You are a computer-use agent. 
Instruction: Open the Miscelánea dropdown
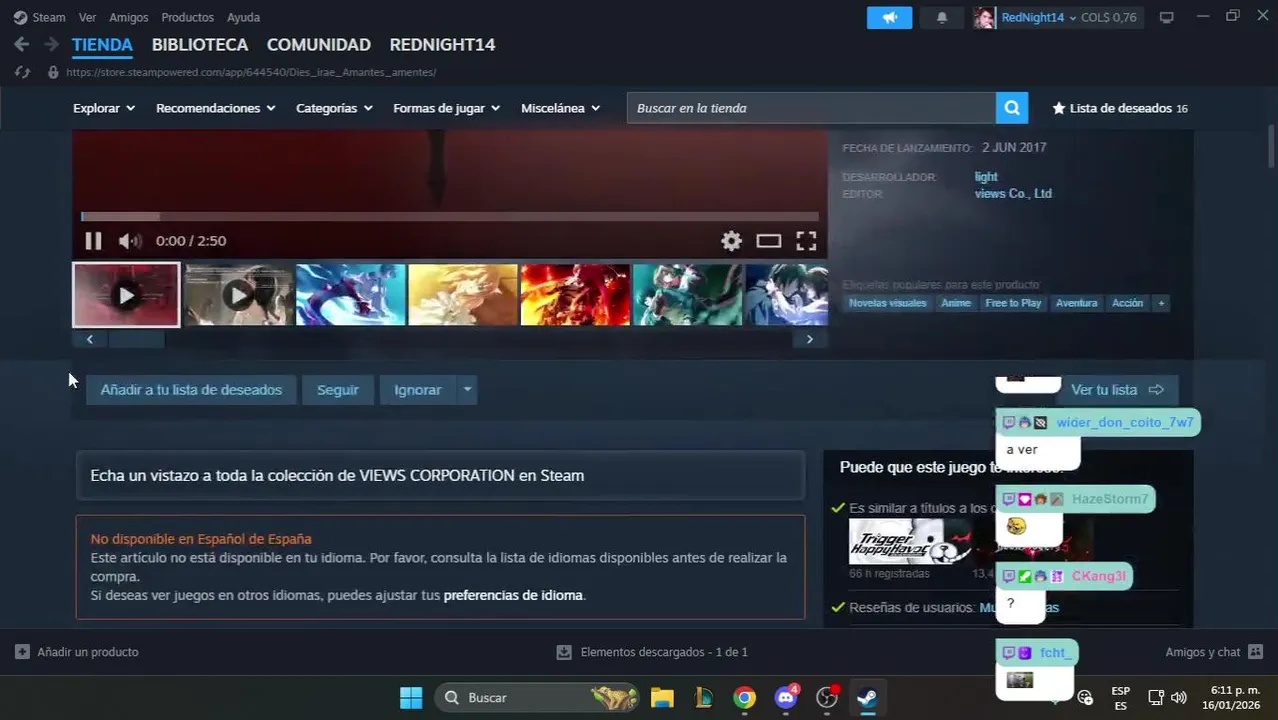point(560,108)
